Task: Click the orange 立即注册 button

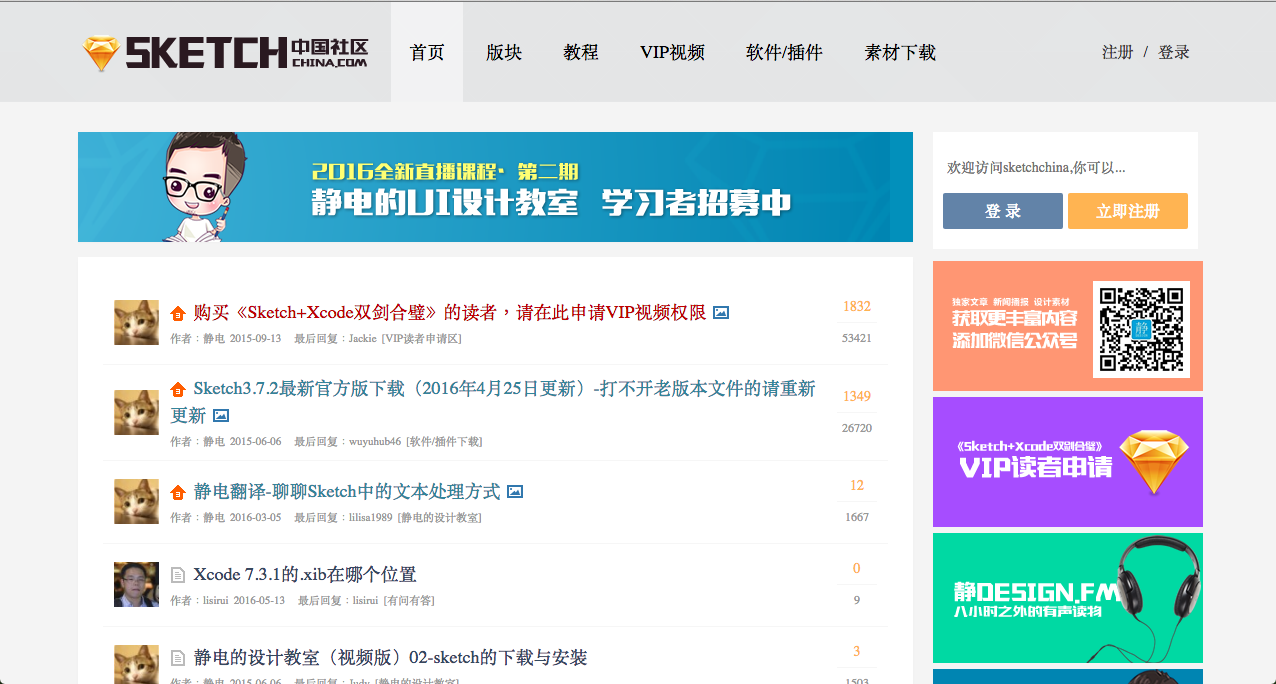Action: [x=1128, y=211]
